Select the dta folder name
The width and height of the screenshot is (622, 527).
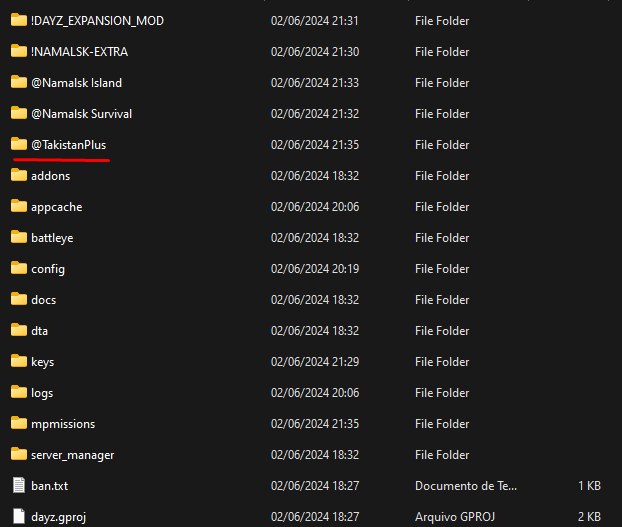pyautogui.click(x=40, y=331)
